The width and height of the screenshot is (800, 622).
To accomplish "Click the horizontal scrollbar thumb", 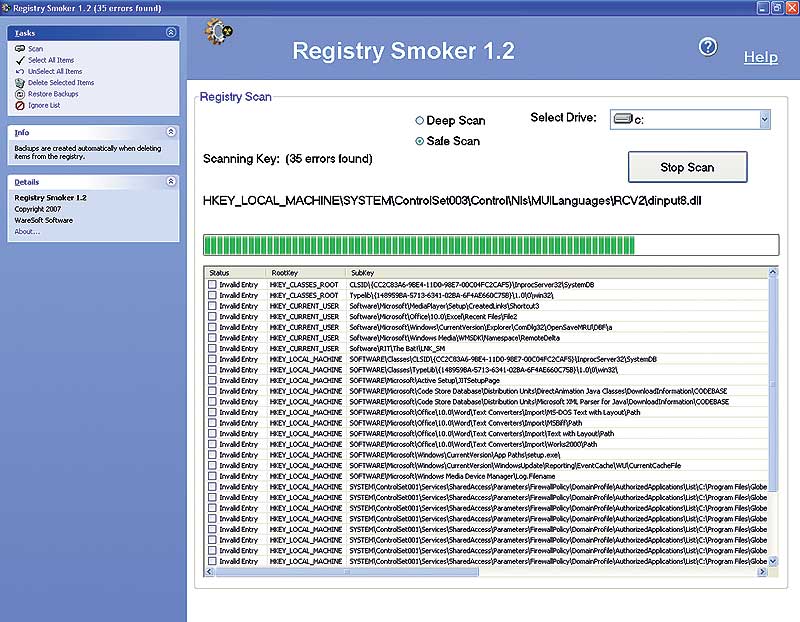I will (347, 572).
